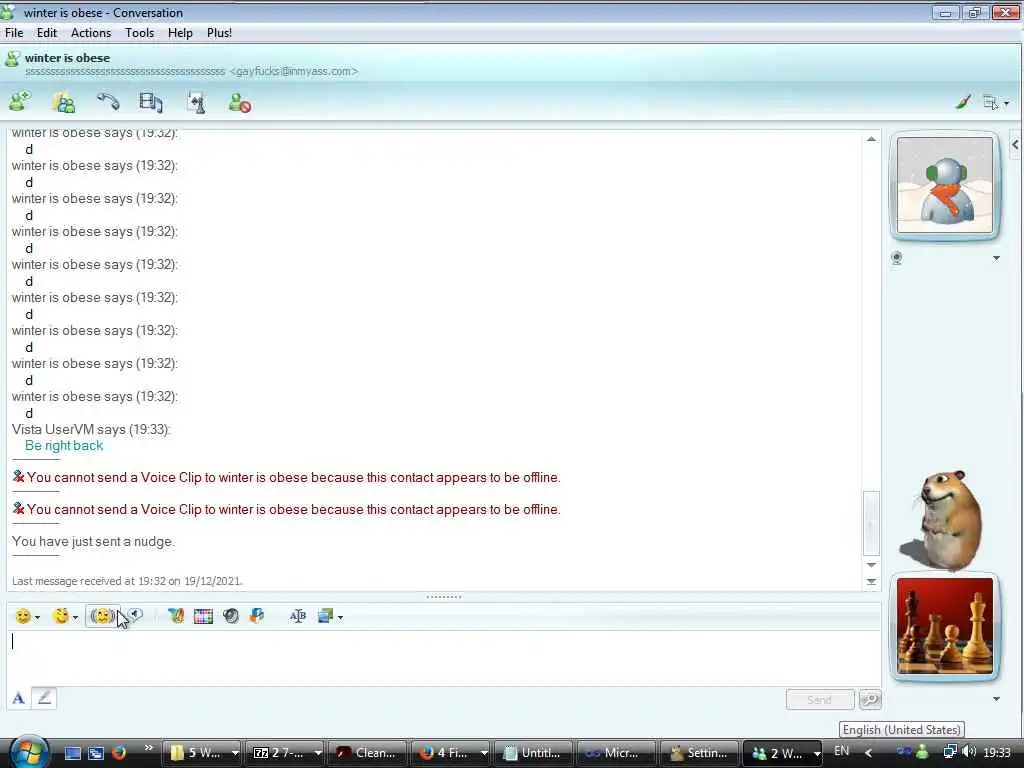The width and height of the screenshot is (1024, 768).
Task: Click the contact email address text
Action: [293, 71]
